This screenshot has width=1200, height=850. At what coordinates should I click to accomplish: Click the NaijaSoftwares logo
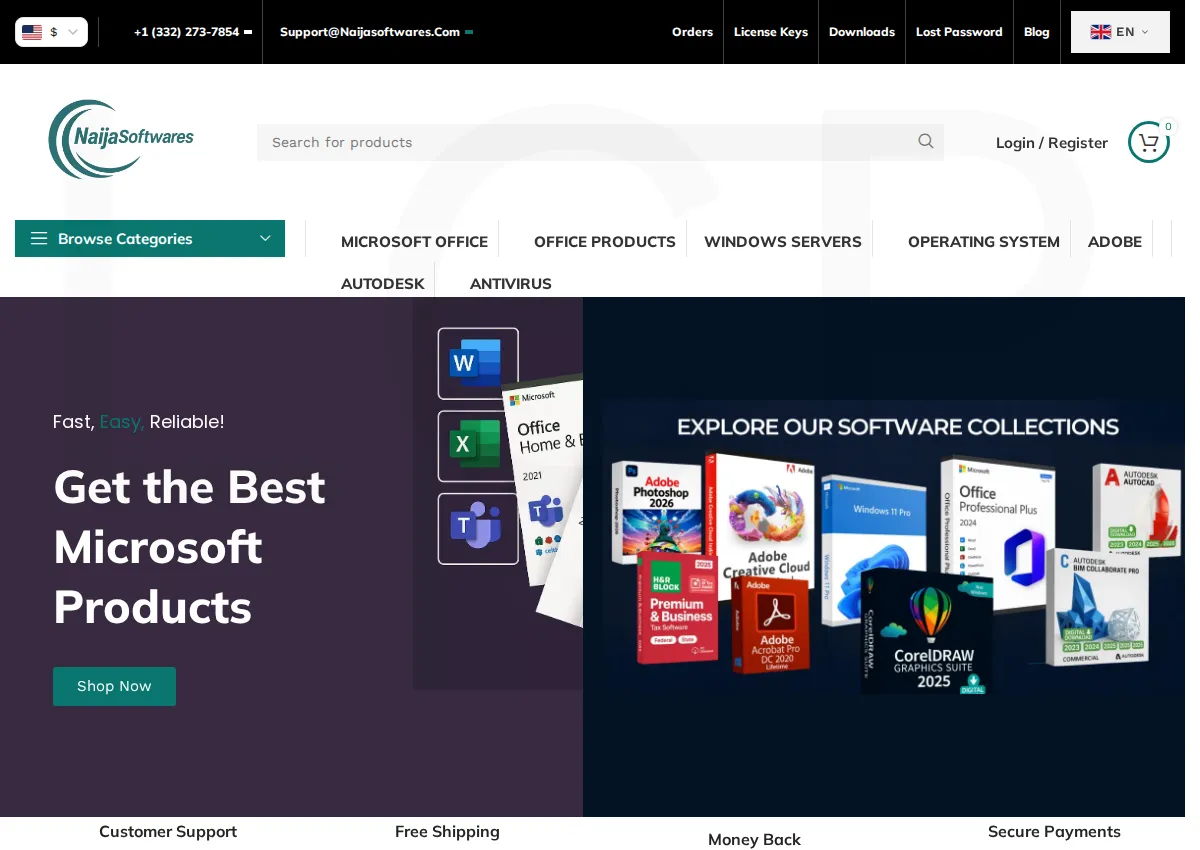pyautogui.click(x=121, y=139)
